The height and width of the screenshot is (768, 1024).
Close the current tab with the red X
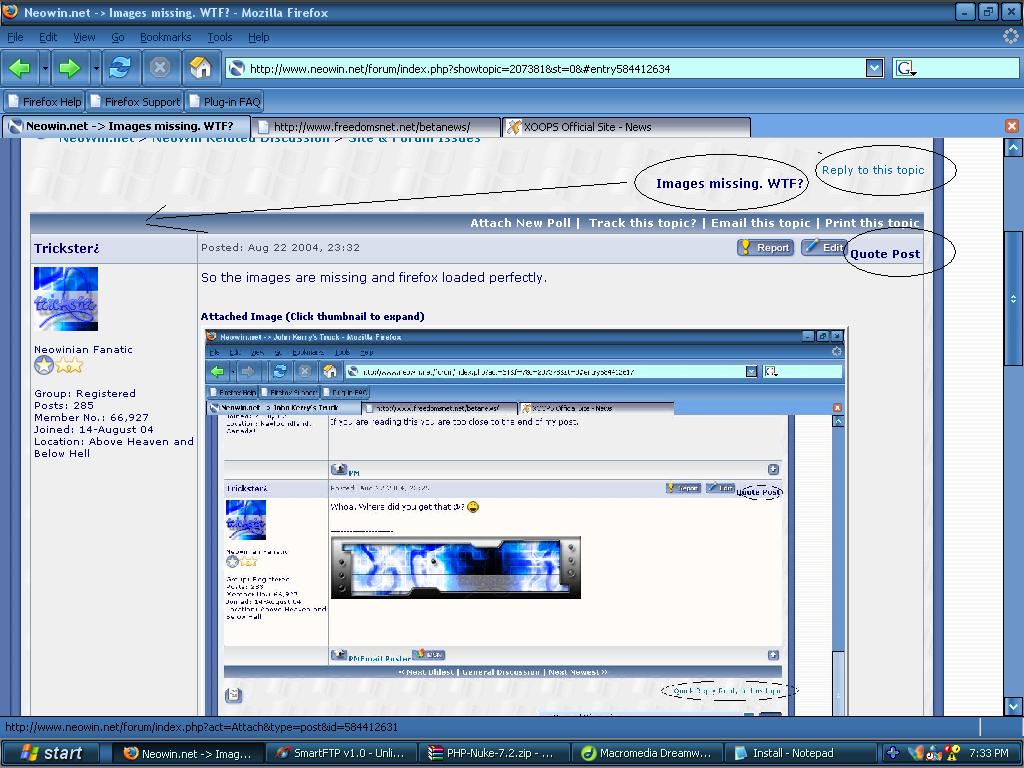click(x=1011, y=126)
